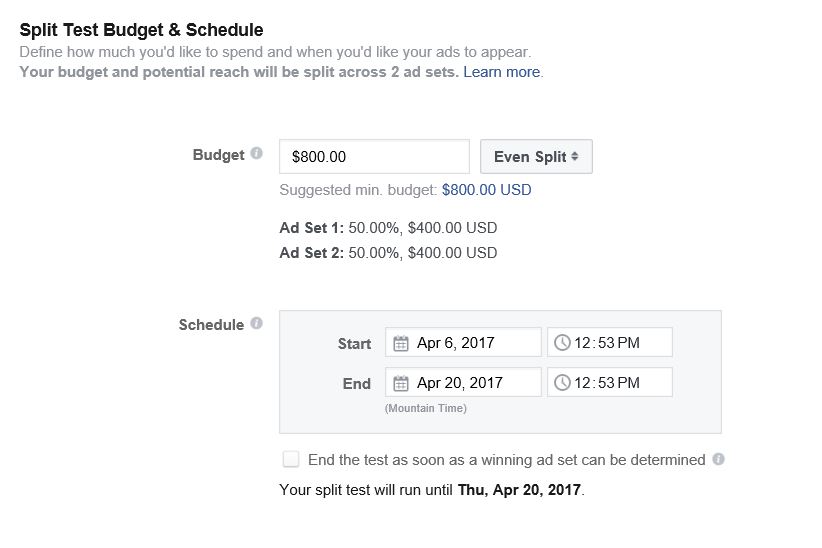Click the Ad Set 2 allocation line
The width and height of the screenshot is (822, 548).
388,253
